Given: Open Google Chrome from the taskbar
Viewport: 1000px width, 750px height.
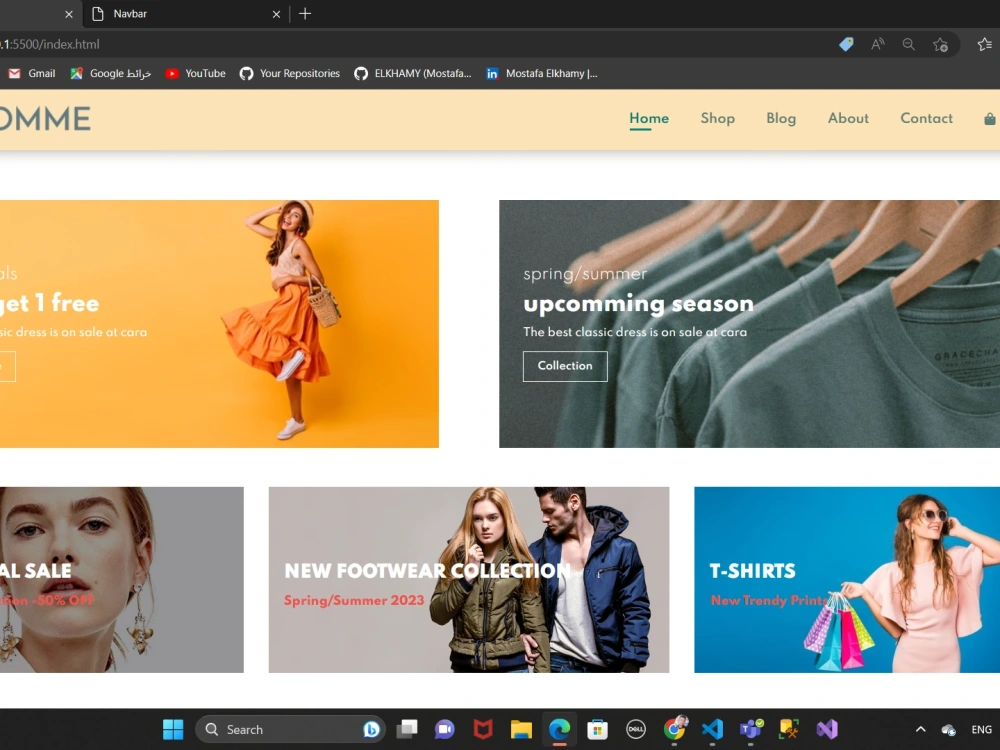Looking at the screenshot, I should (x=674, y=729).
